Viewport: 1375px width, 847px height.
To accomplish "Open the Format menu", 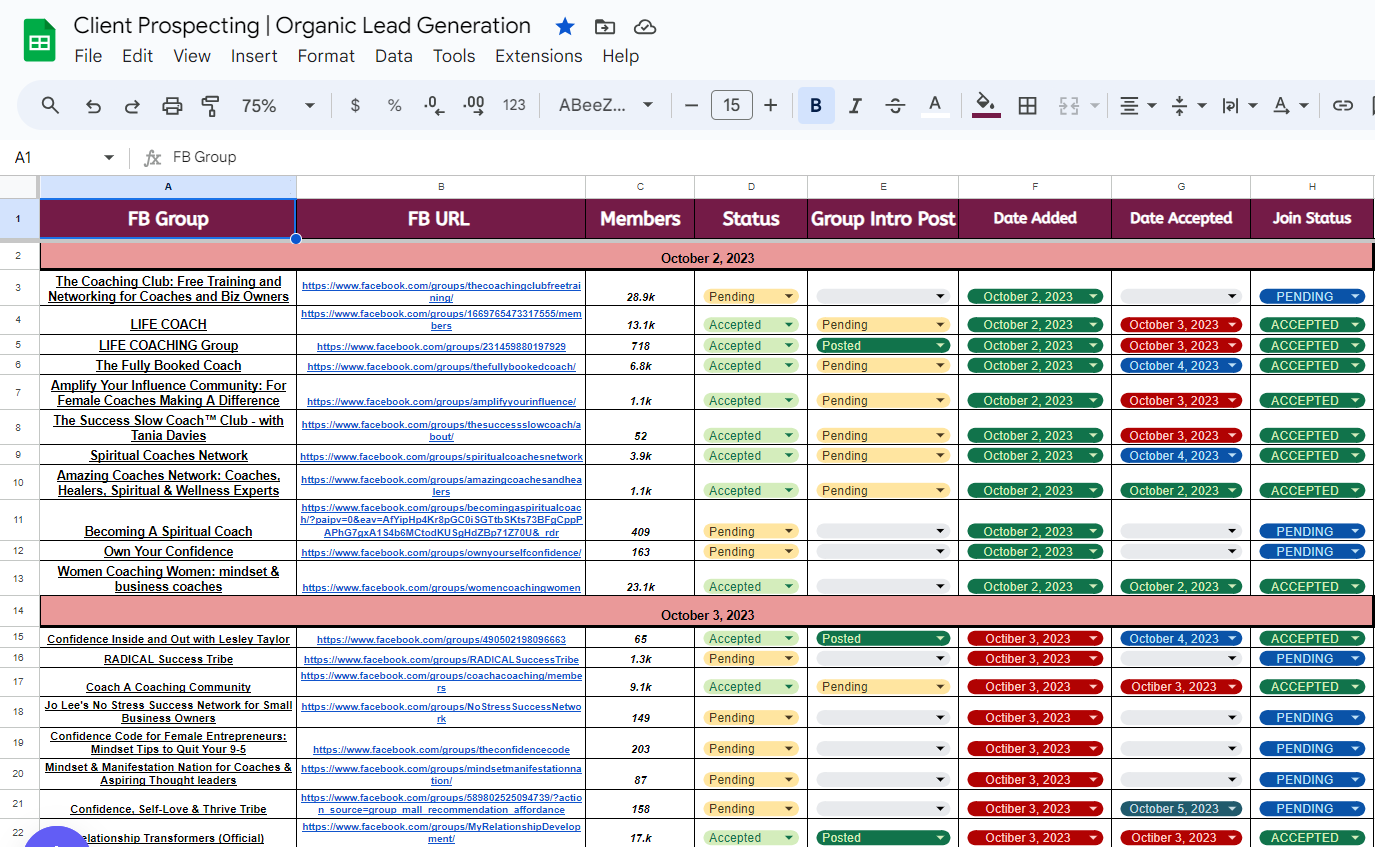I will pos(326,56).
